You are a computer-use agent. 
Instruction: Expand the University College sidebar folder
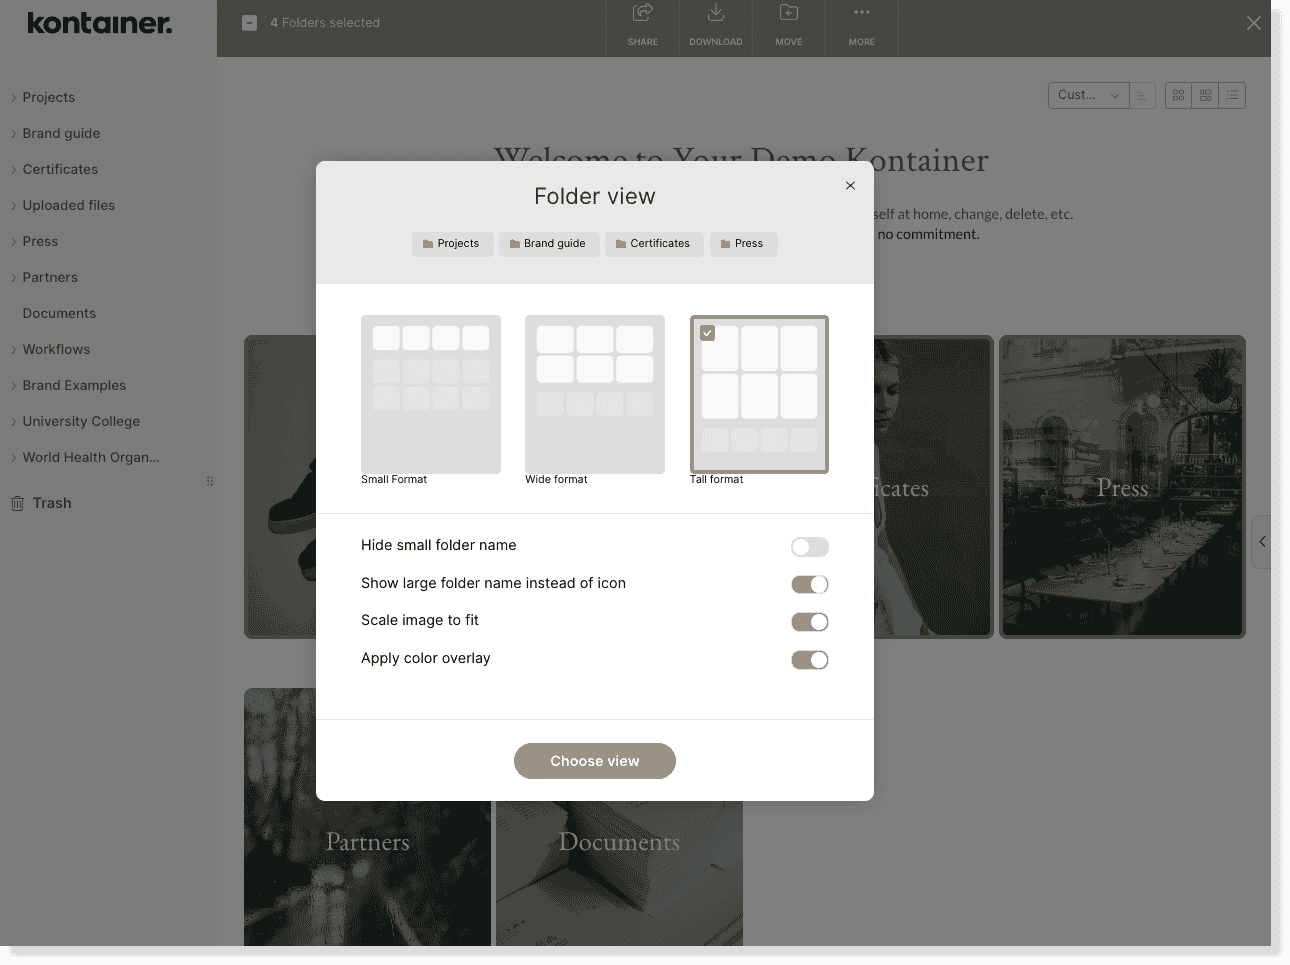[x=81, y=421]
